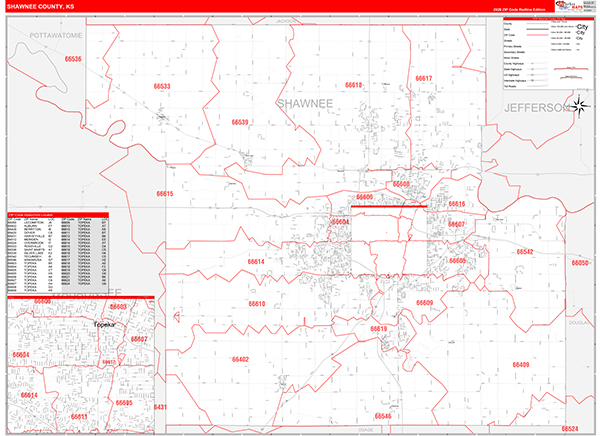Select the ZIP code label 66409
Screen dimensions: 600x436
coord(521,364)
